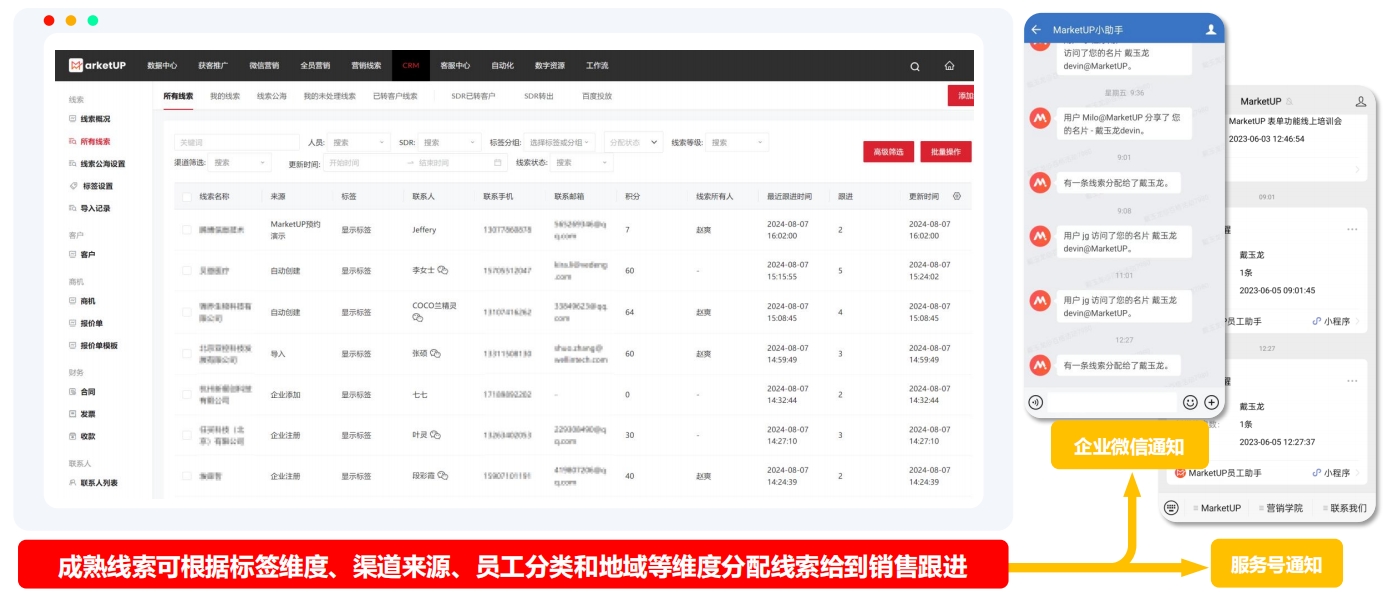Click the WeChat icon next to 李女士

[x=442, y=271]
